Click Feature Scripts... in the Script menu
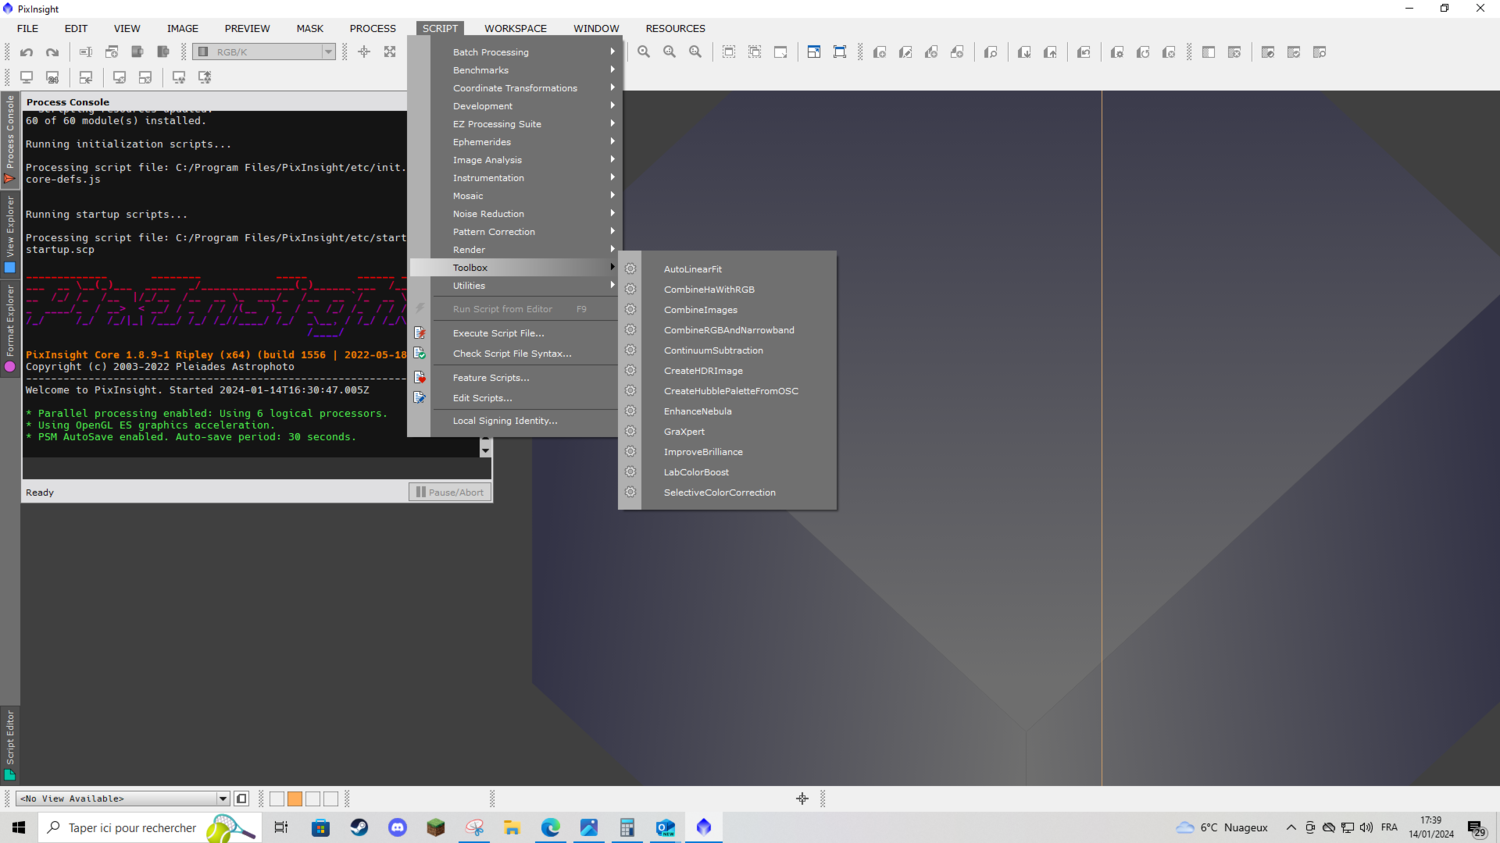This screenshot has width=1500, height=843. (x=490, y=378)
